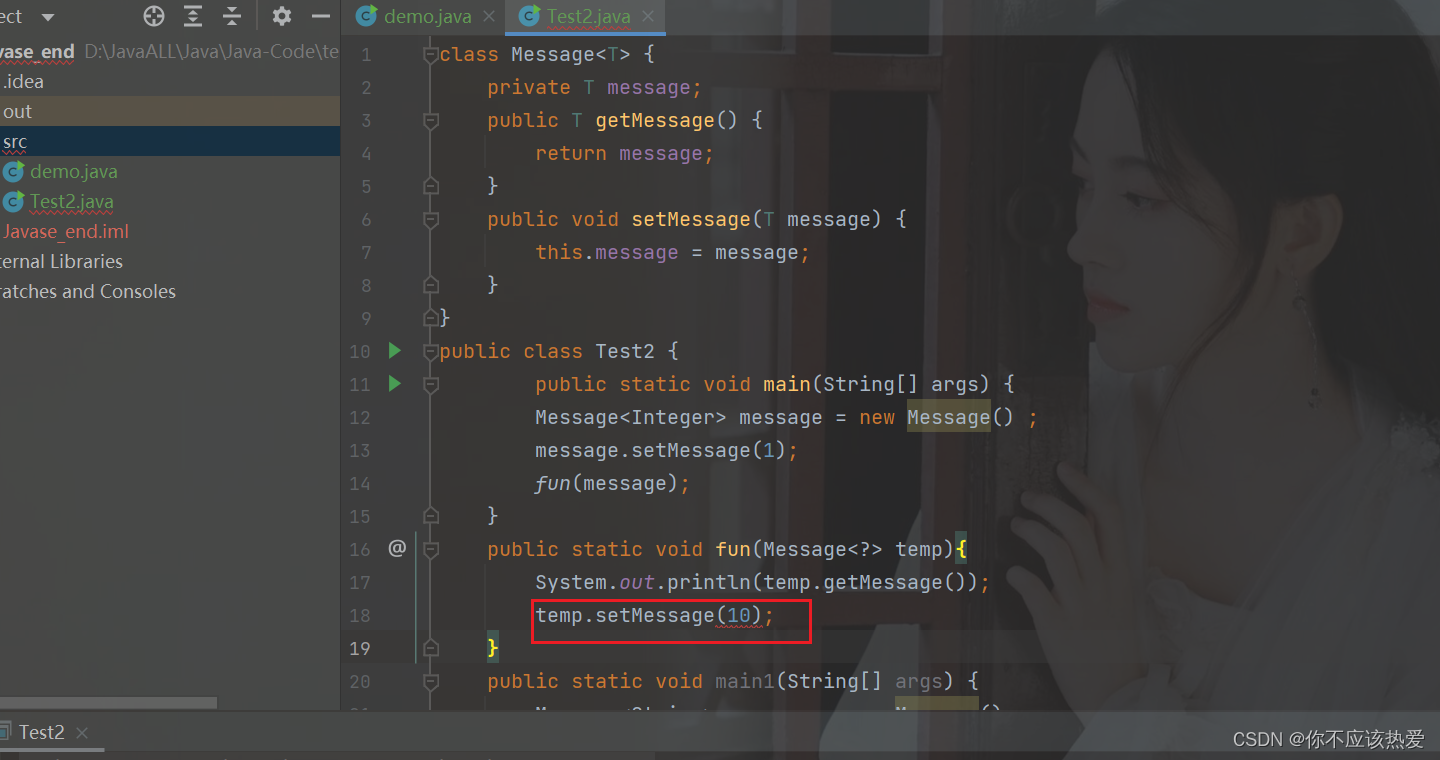1440x760 pixels.
Task: Click the run gutter arrow on line 10
Action: (x=393, y=351)
